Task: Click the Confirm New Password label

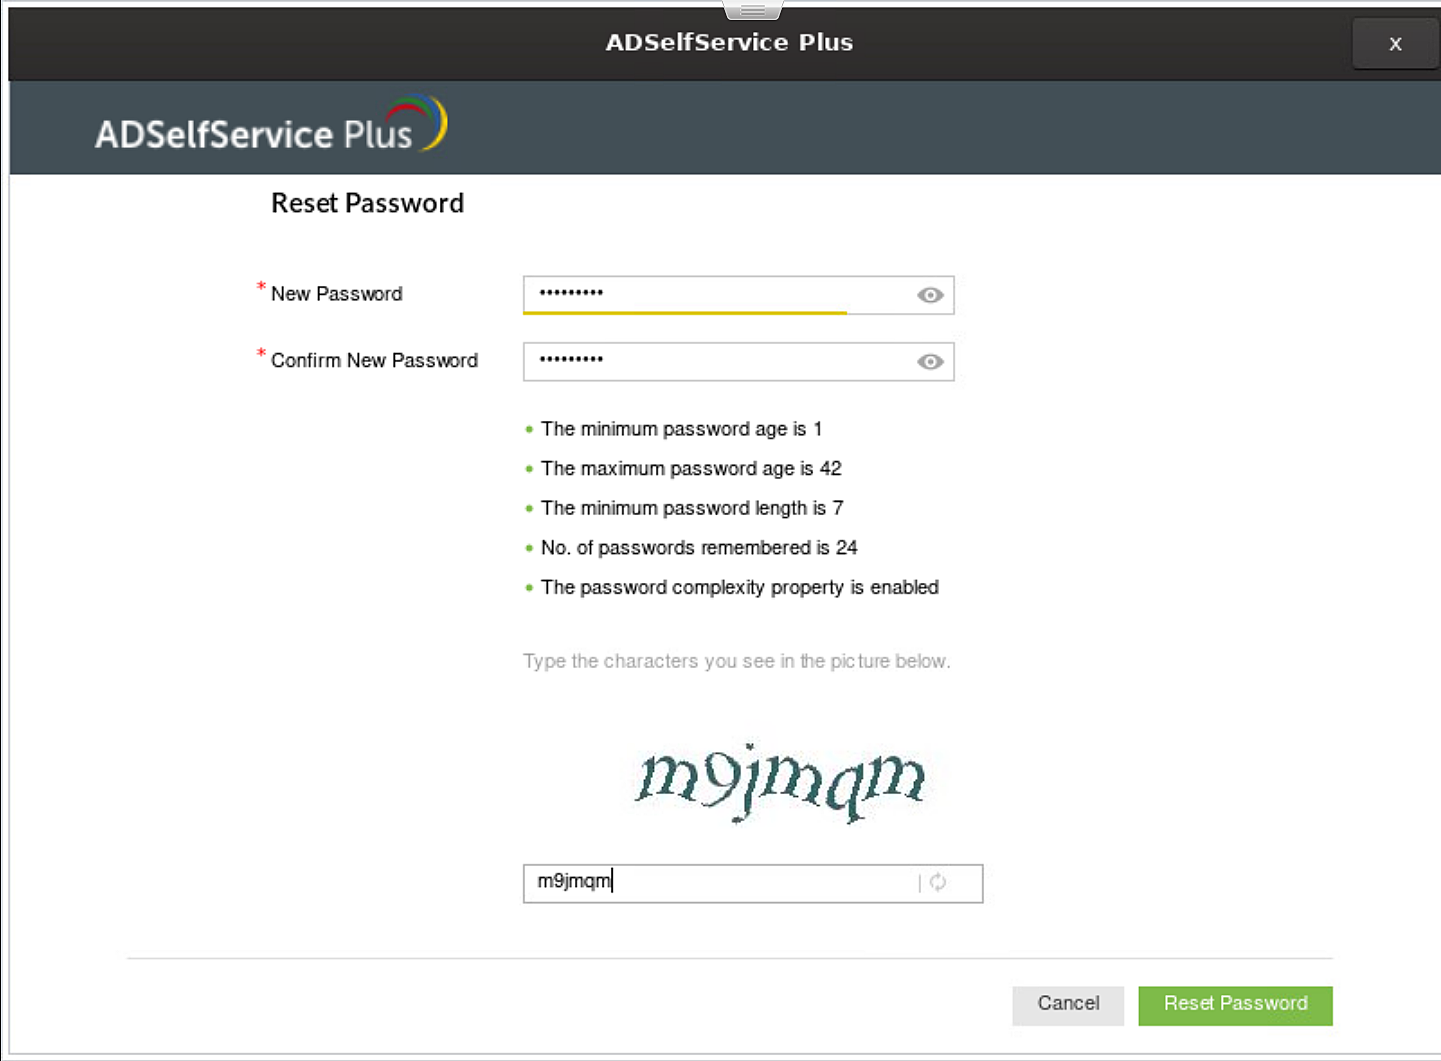Action: click(x=374, y=360)
